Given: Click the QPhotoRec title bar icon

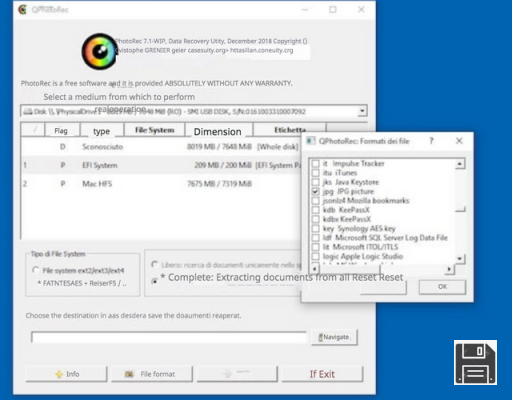Looking at the screenshot, I should 23,9.
